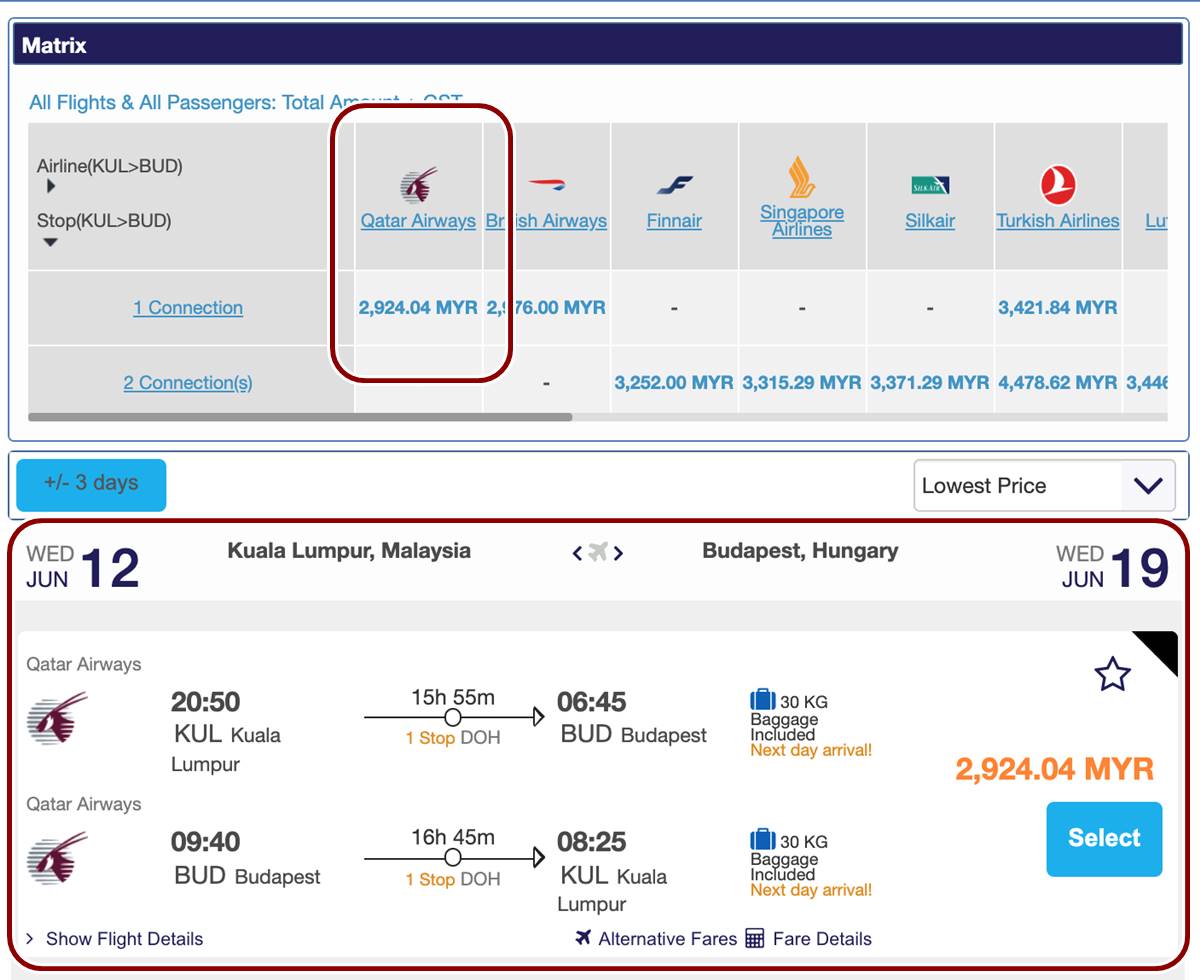Click baggage icon on the 09:40 flight

(x=763, y=840)
